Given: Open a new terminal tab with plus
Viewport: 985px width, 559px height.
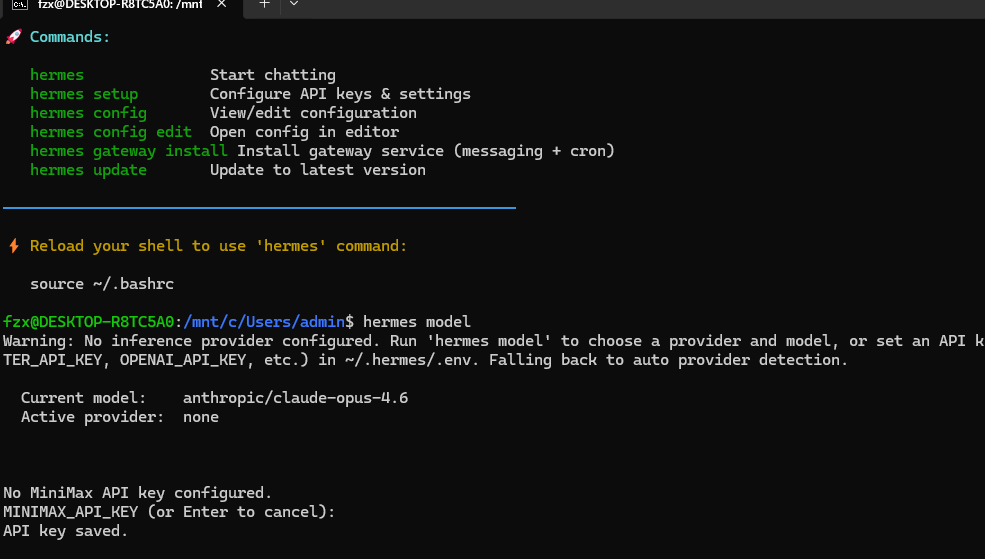Looking at the screenshot, I should click(x=264, y=4).
